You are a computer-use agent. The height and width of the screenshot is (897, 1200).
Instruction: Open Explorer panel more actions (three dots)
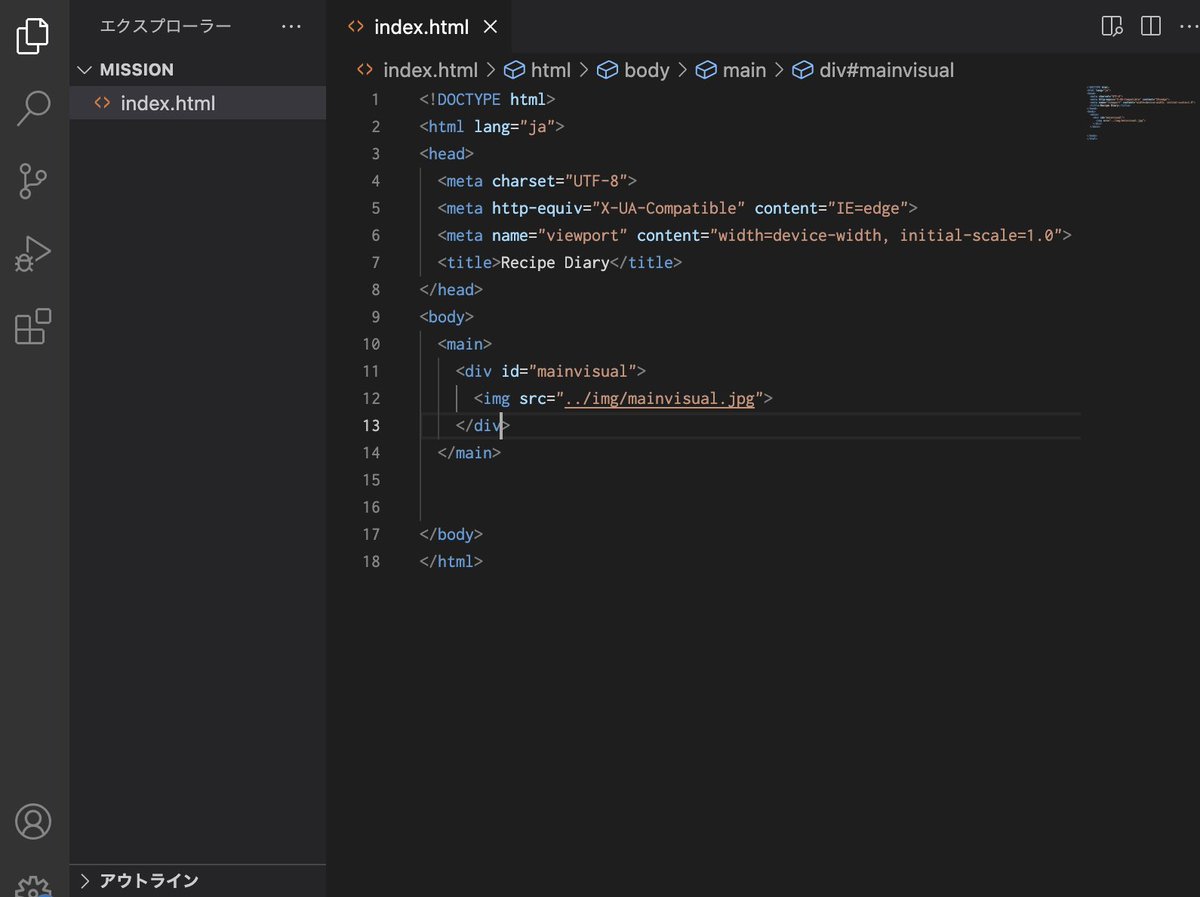(x=291, y=27)
